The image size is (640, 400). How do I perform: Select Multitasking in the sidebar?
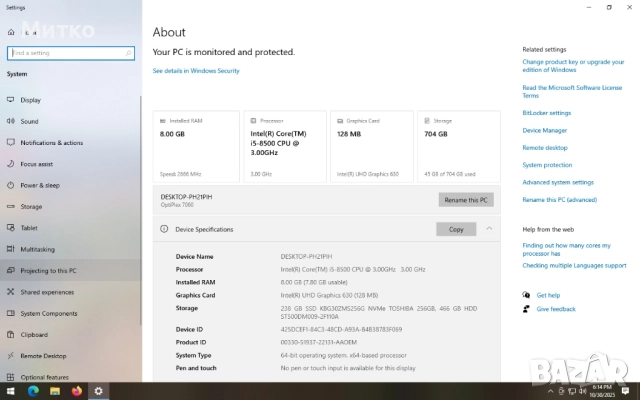(37, 249)
